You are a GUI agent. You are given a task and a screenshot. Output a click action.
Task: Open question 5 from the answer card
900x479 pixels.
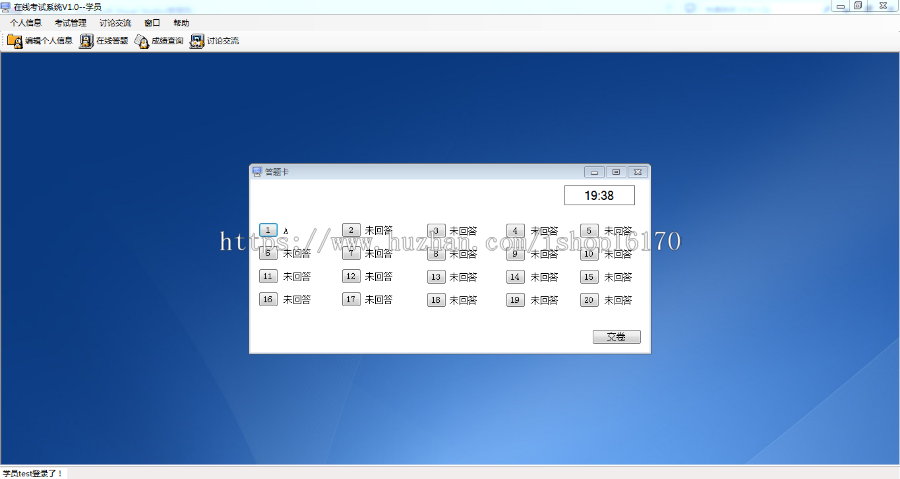(589, 231)
